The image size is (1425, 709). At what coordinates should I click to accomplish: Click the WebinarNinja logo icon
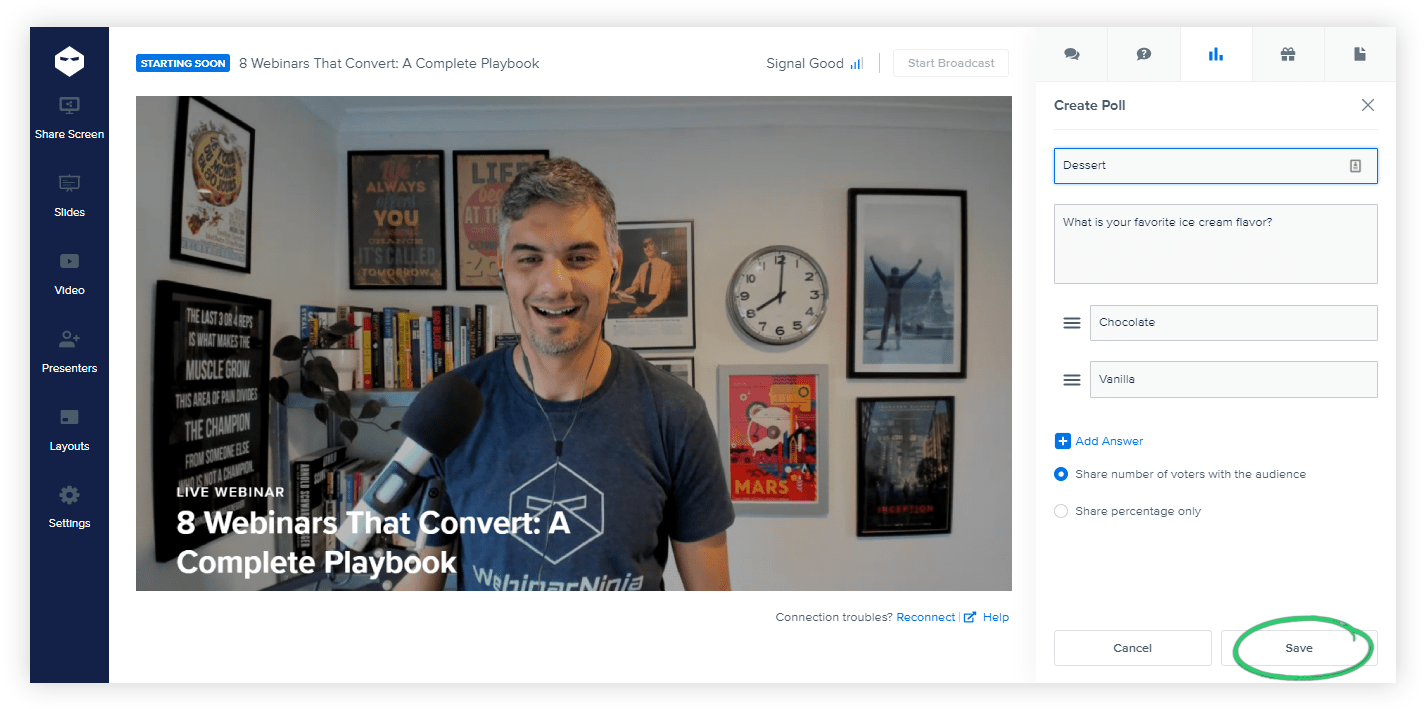point(69,62)
